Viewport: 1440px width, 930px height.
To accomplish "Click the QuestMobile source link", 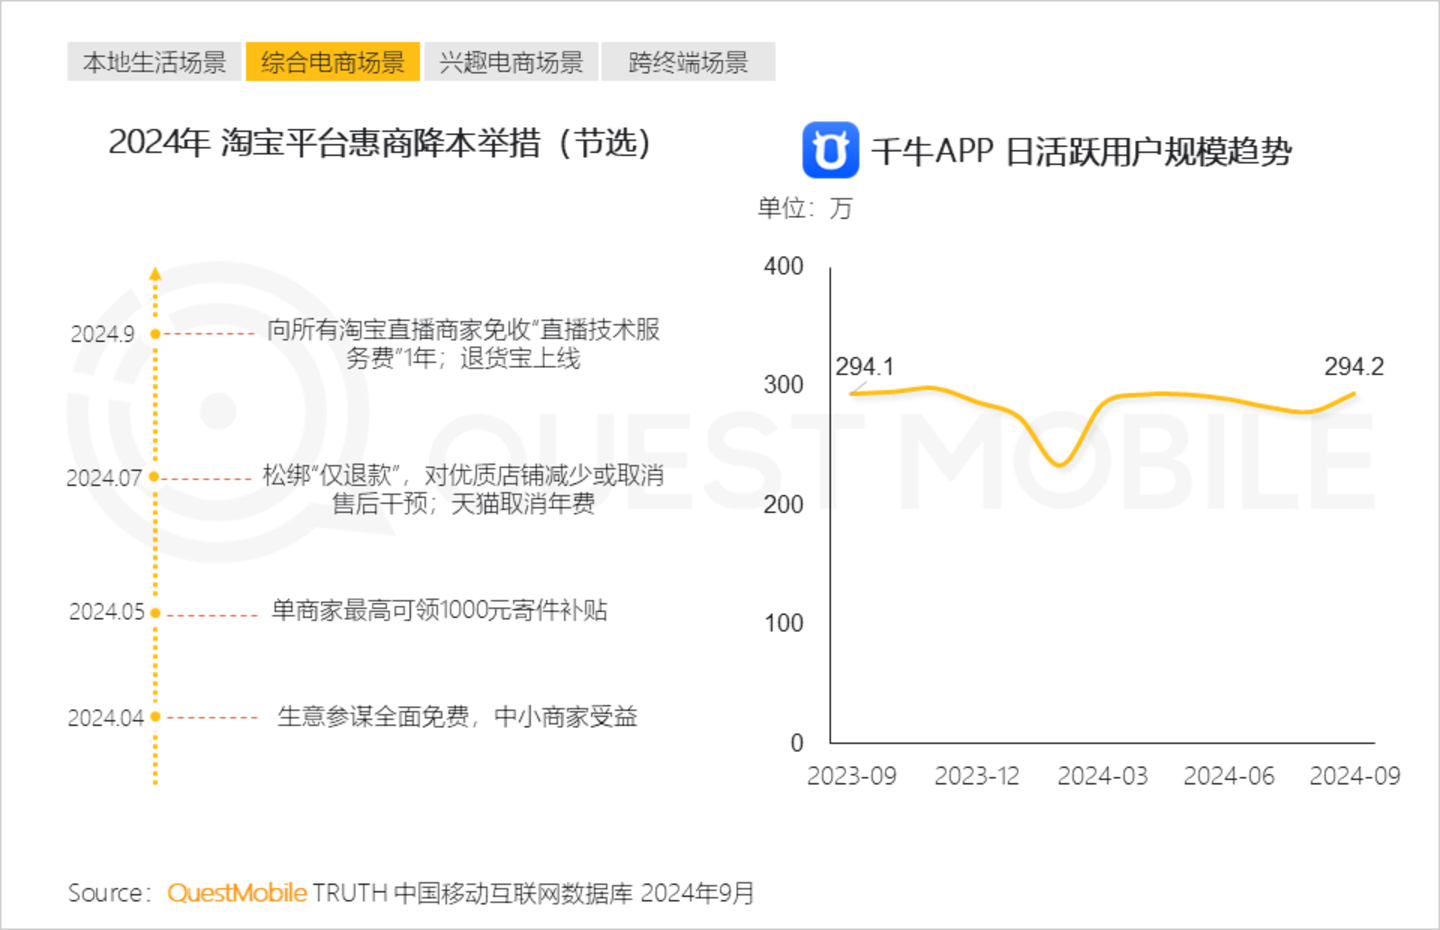I will (x=237, y=893).
